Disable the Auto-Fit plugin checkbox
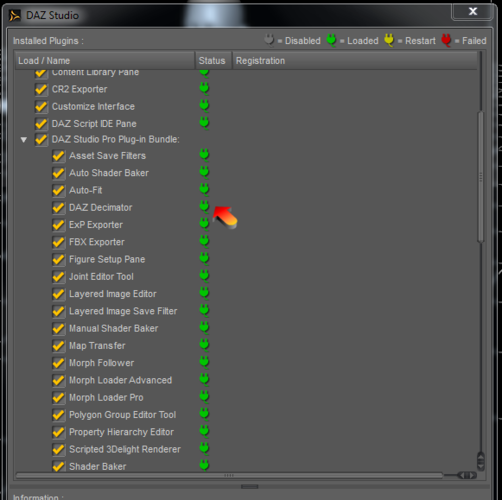This screenshot has height=500, width=502. pos(58,190)
